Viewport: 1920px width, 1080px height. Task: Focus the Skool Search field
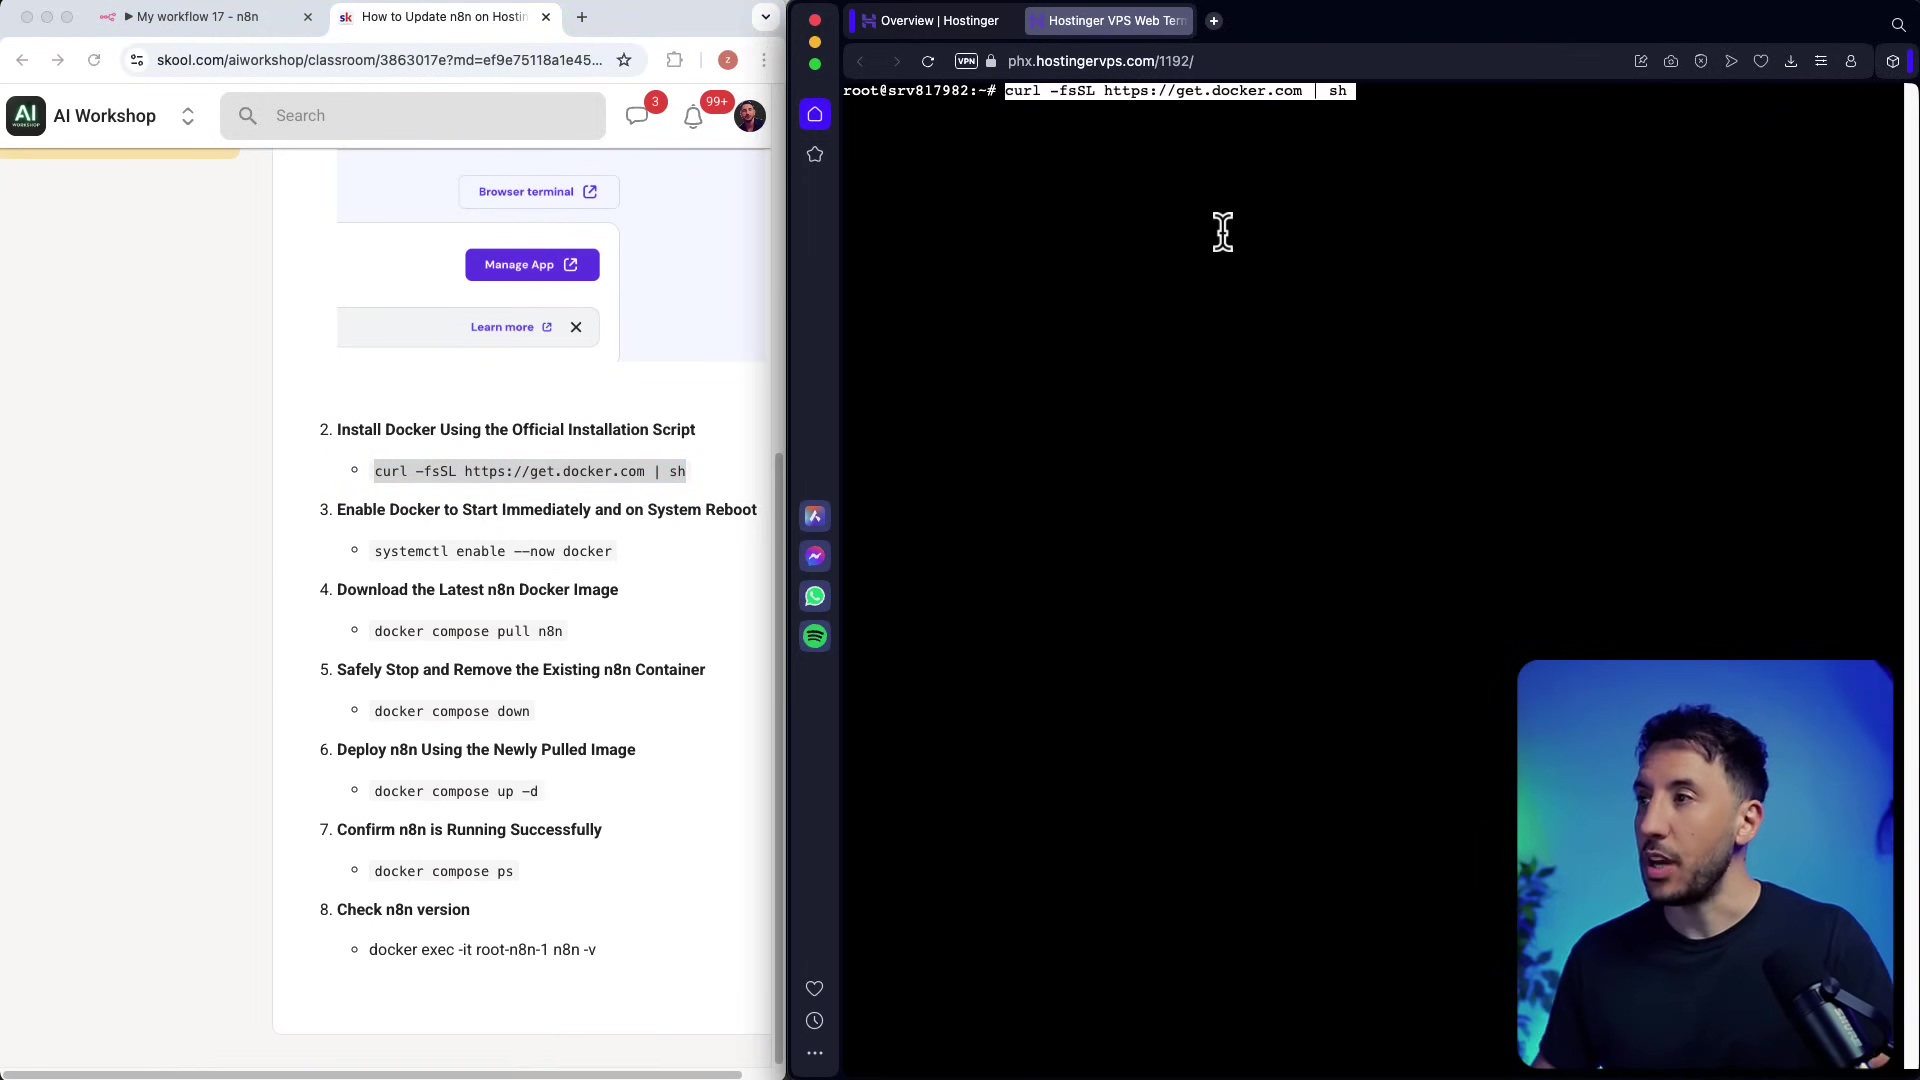coord(413,116)
